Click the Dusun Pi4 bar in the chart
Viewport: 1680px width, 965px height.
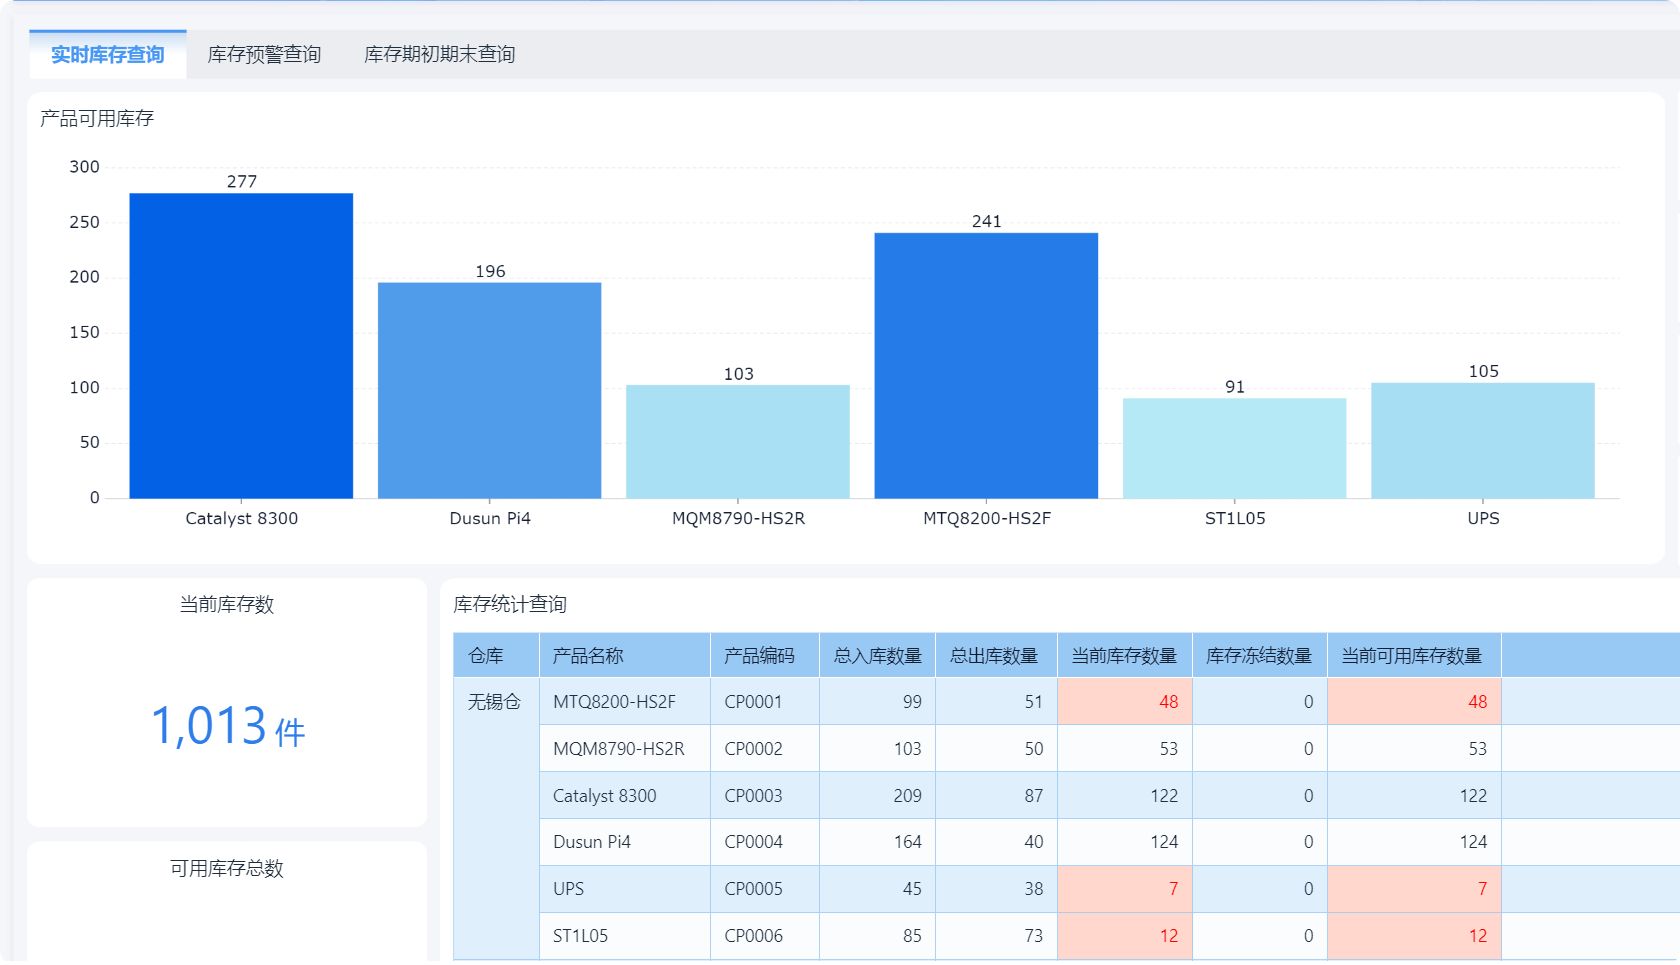490,390
